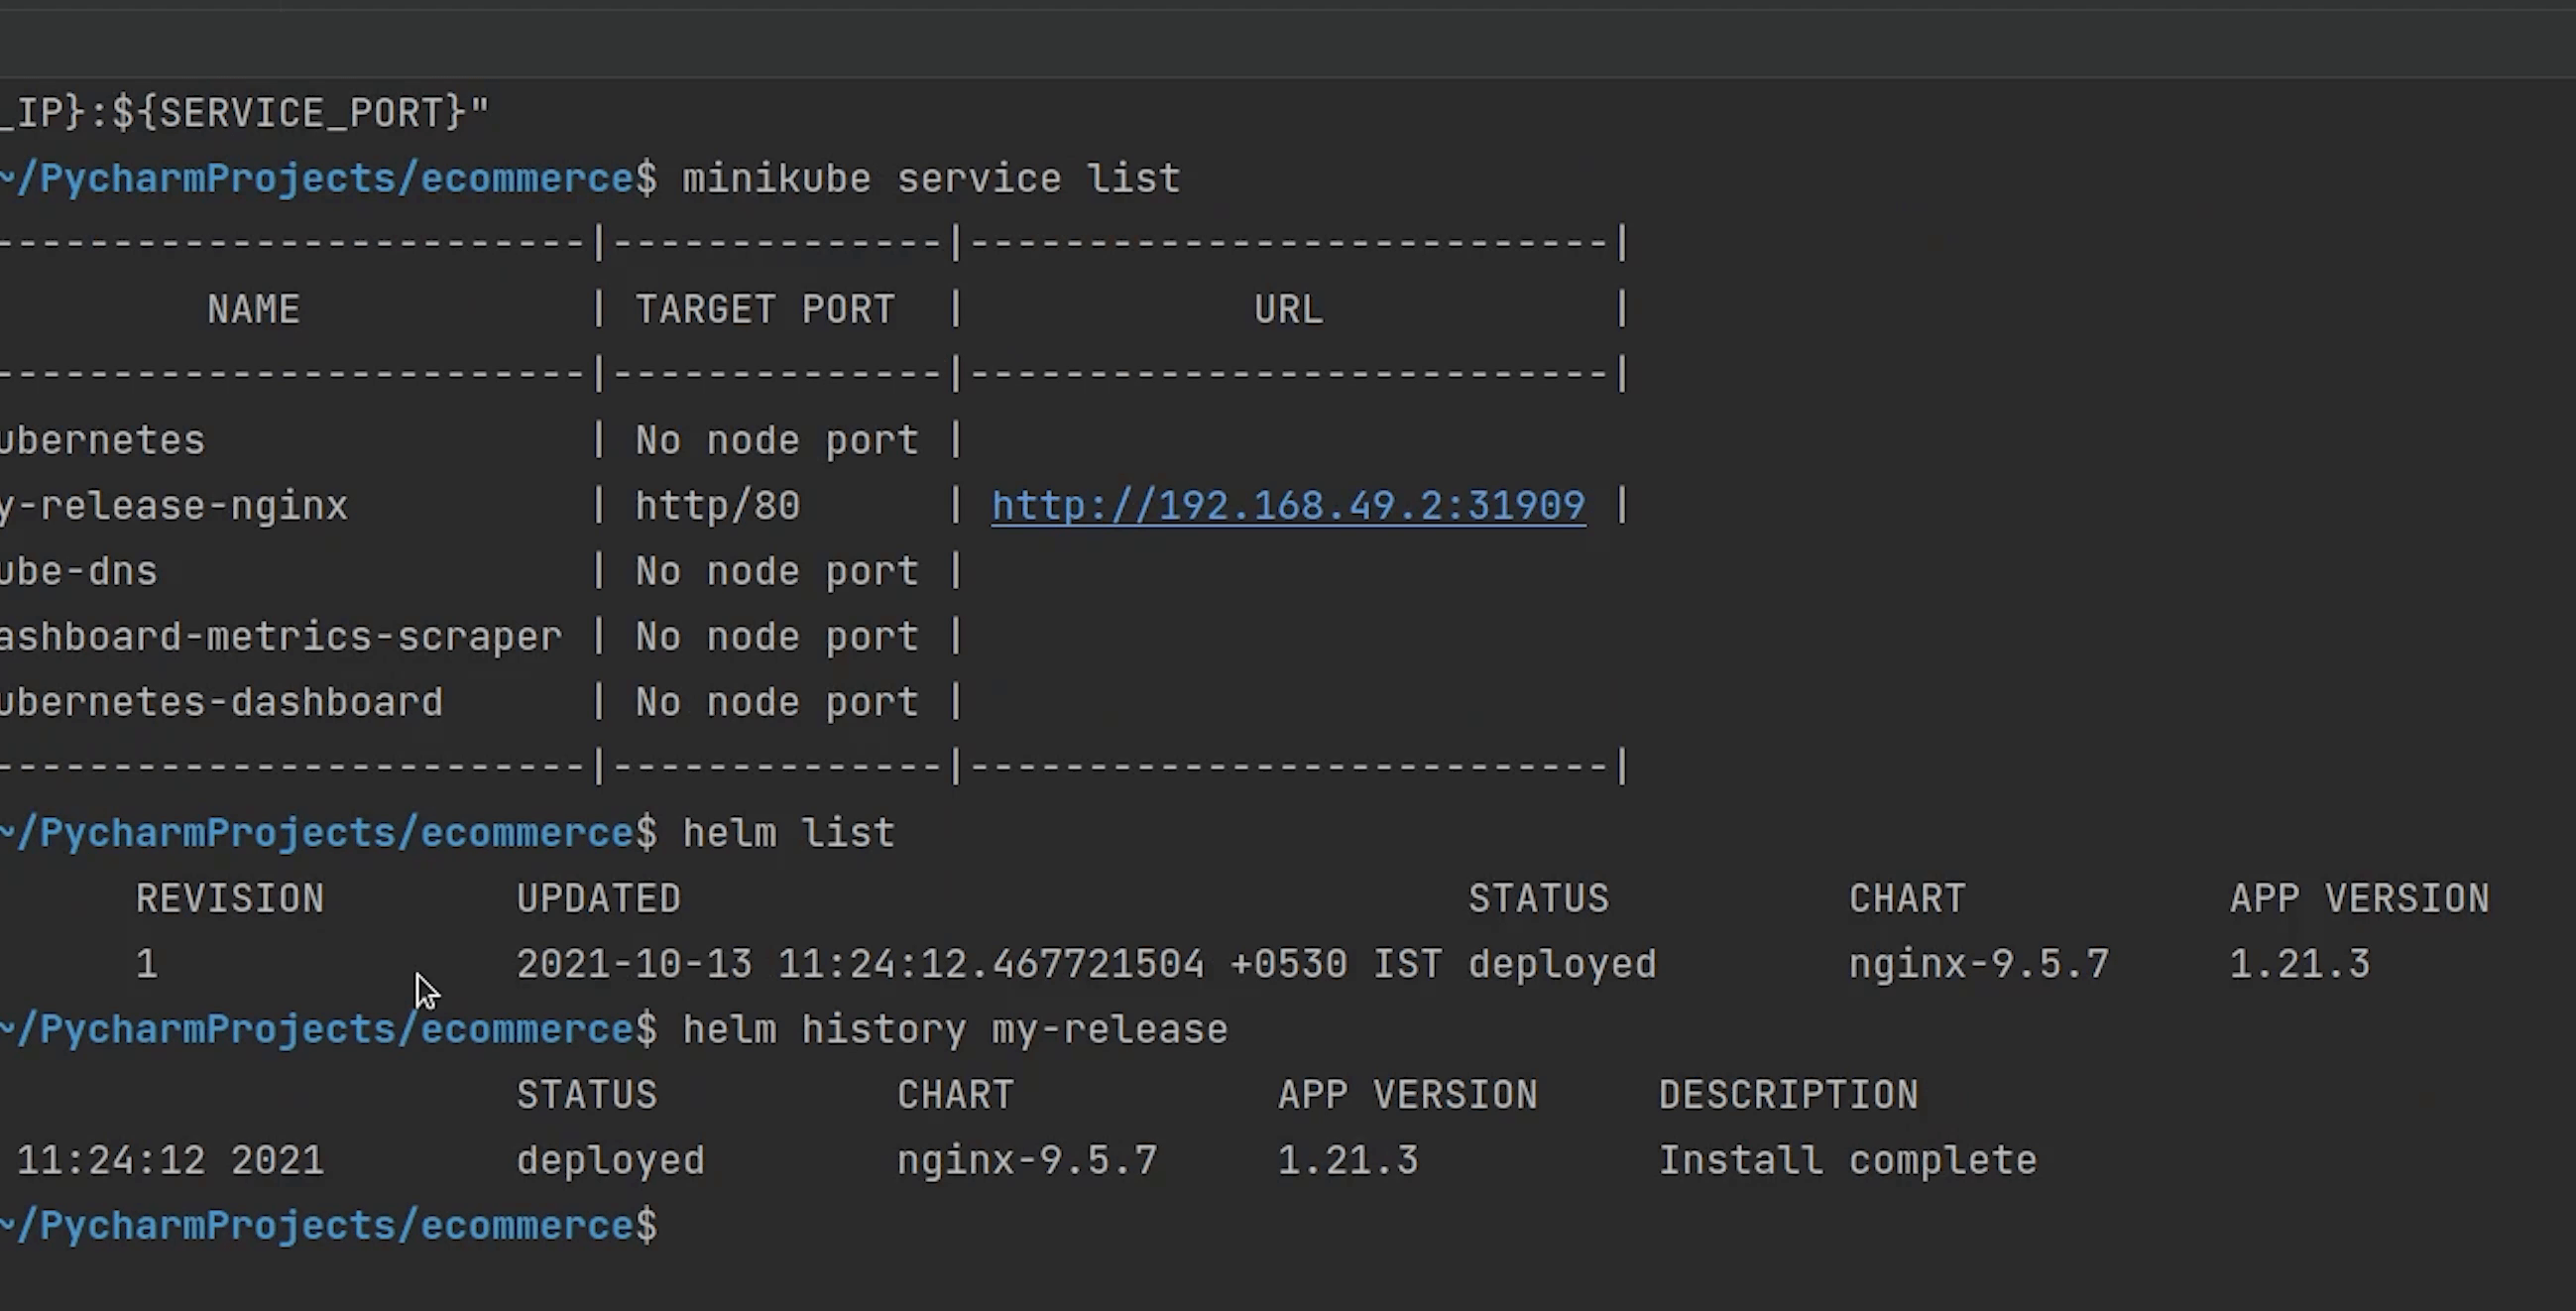Click revision number 1 under REVISION
The height and width of the screenshot is (1311, 2576).
point(147,965)
